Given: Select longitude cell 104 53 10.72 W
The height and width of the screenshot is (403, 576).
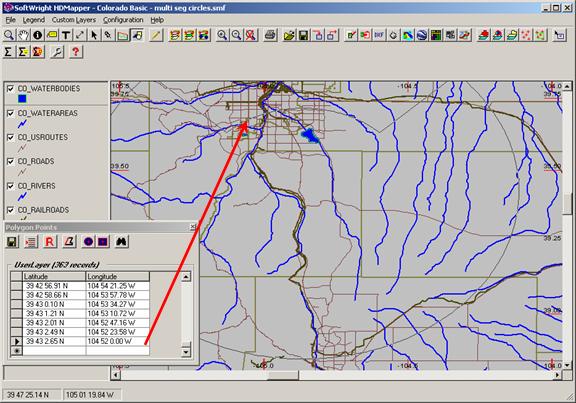Looking at the screenshot, I should (x=118, y=313).
